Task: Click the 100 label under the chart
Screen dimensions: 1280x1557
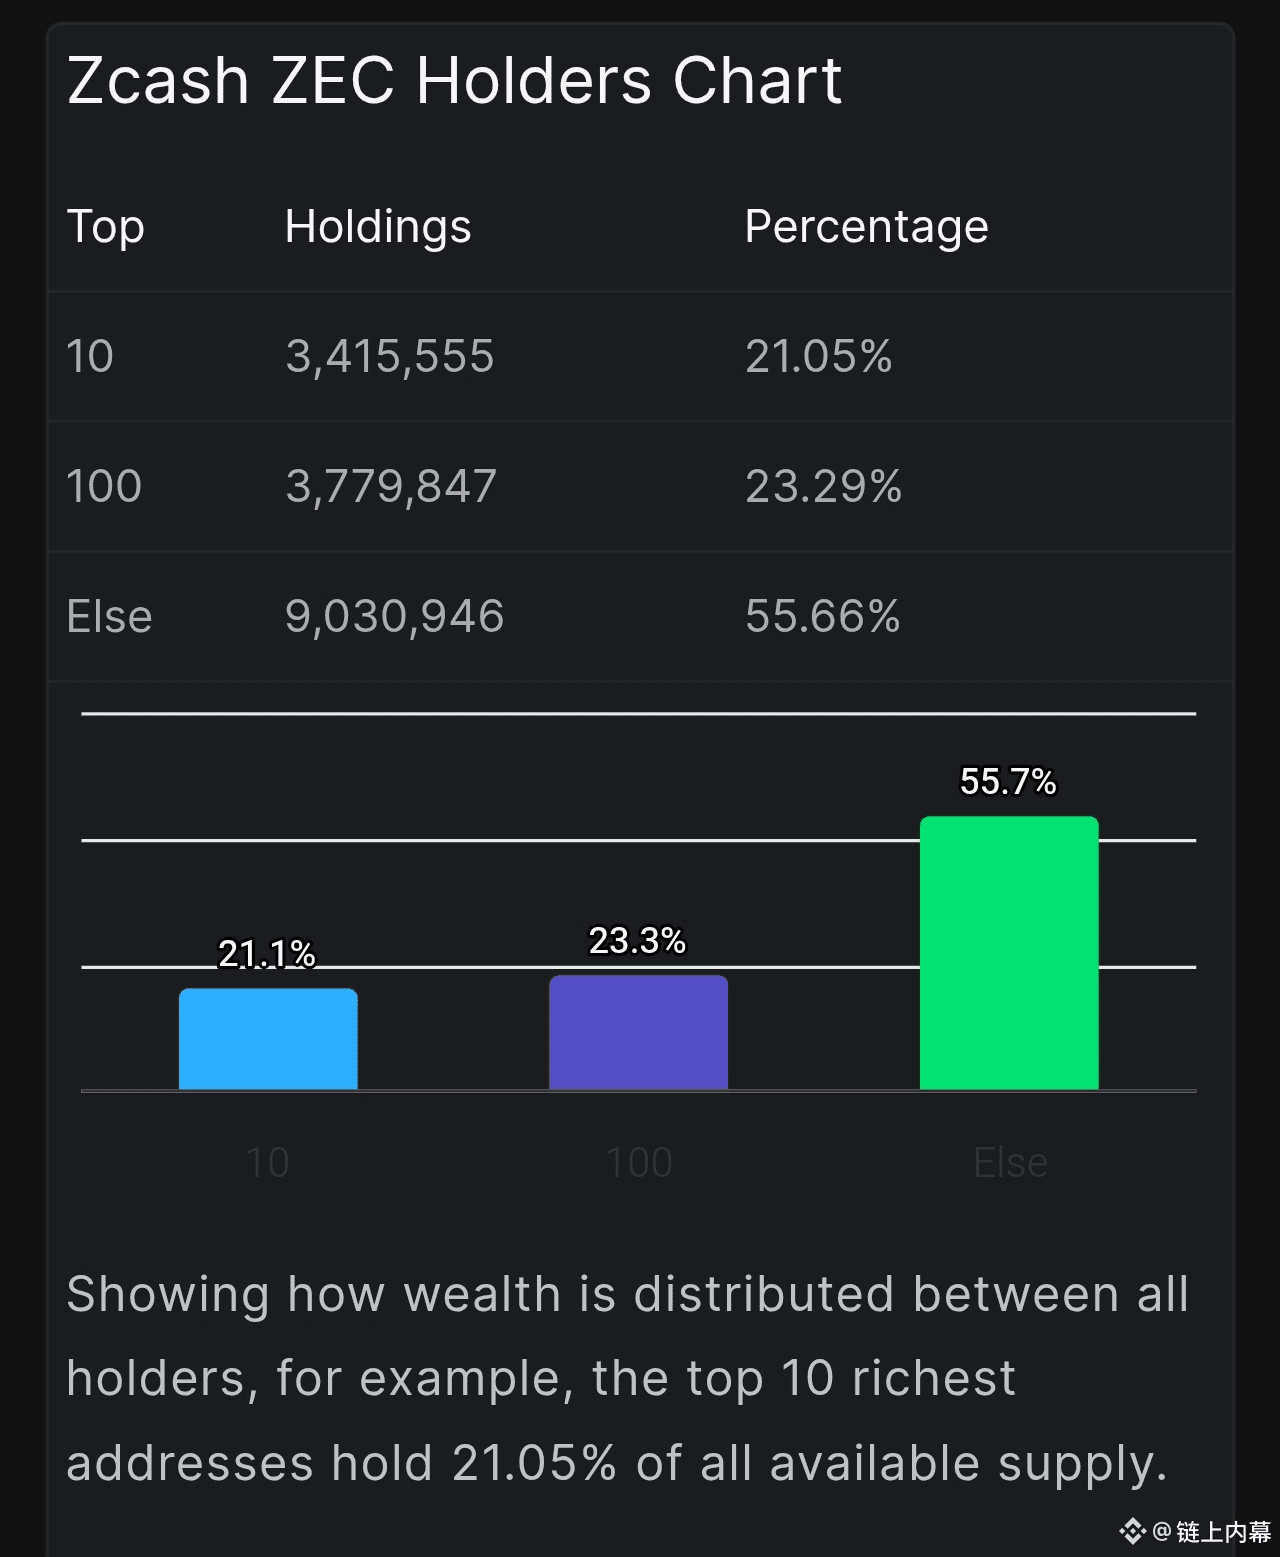Action: [639, 1163]
